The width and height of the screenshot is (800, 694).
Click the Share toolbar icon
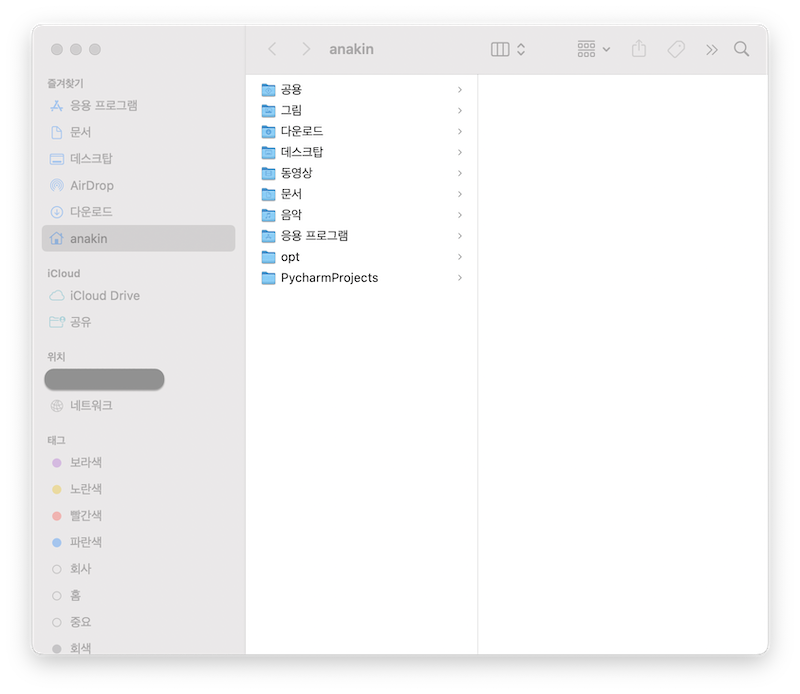tap(639, 48)
